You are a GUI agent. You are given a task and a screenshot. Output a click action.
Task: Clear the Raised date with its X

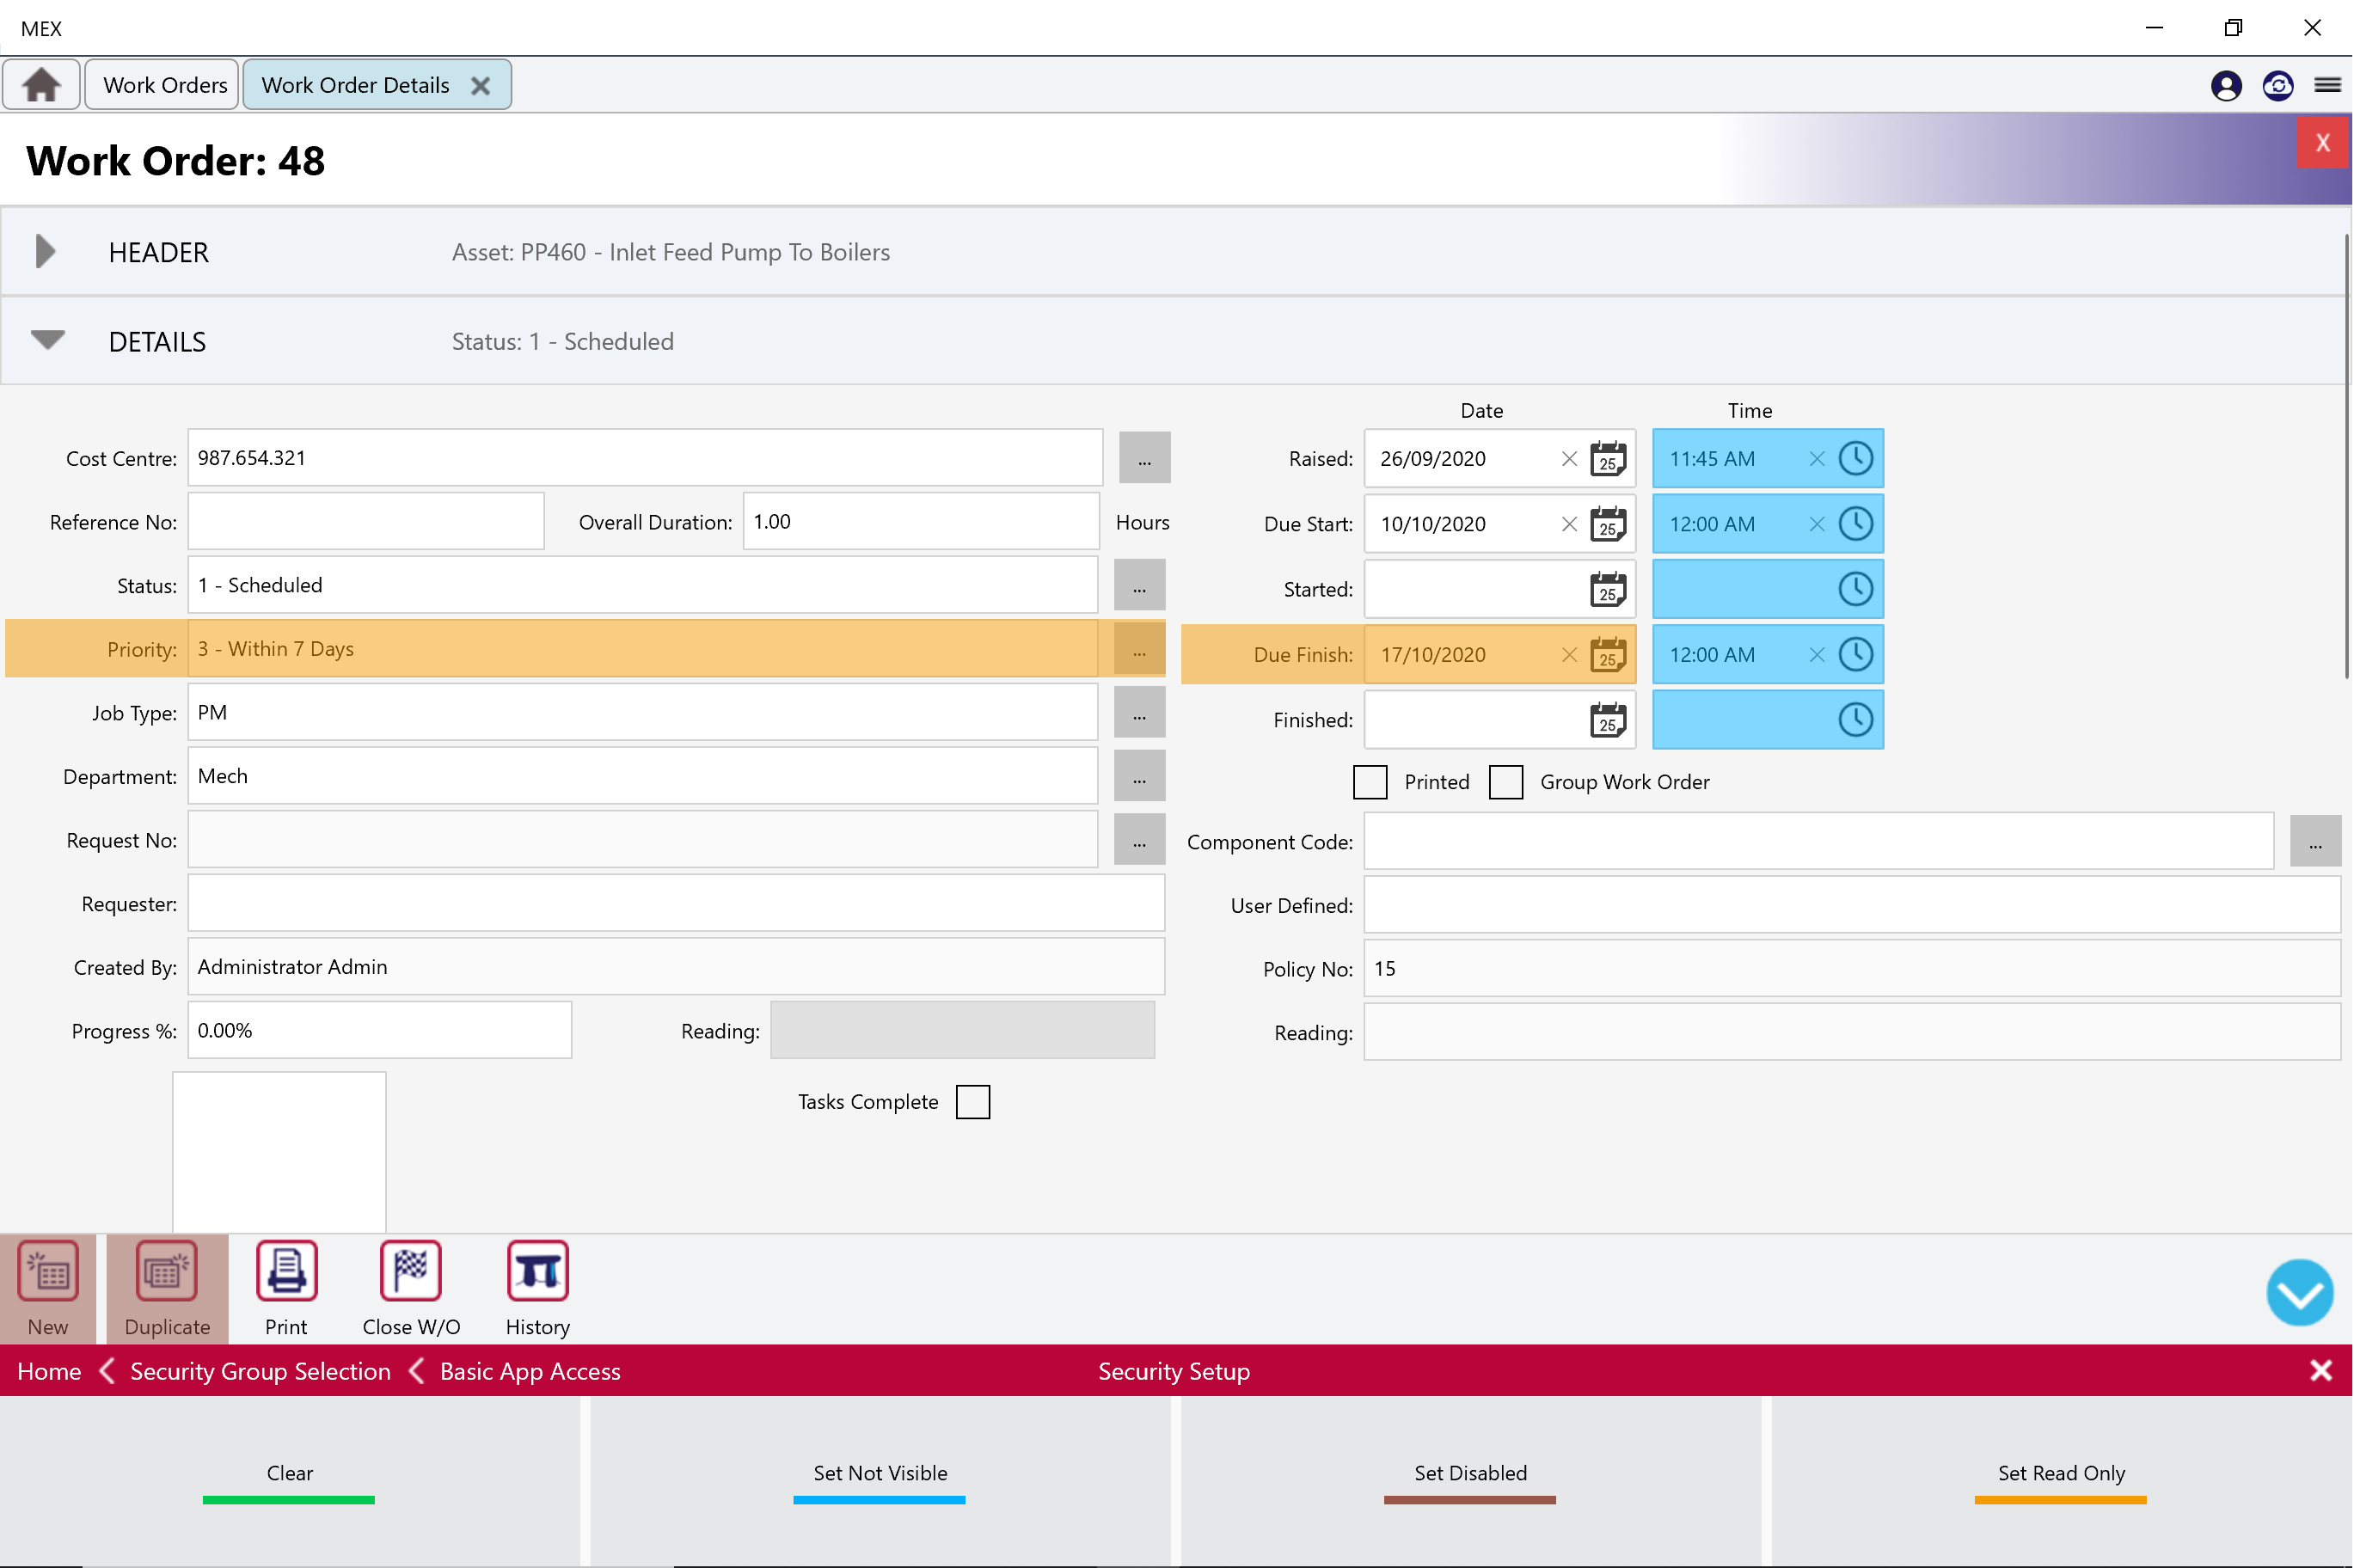pyautogui.click(x=1569, y=459)
